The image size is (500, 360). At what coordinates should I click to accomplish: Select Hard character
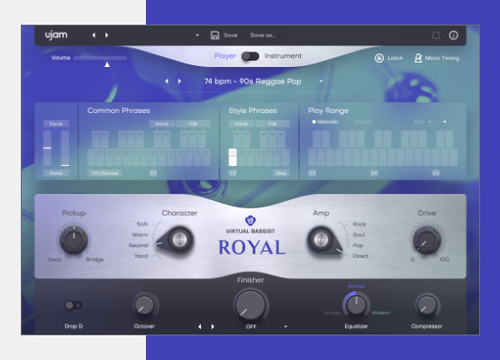(x=141, y=256)
